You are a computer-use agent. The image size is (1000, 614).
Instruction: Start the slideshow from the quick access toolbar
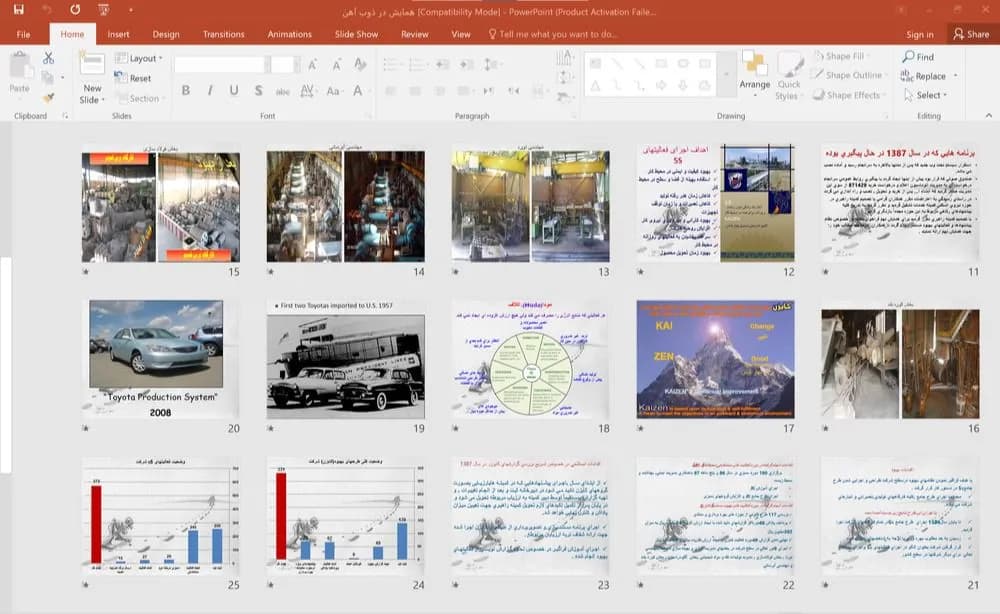(103, 10)
